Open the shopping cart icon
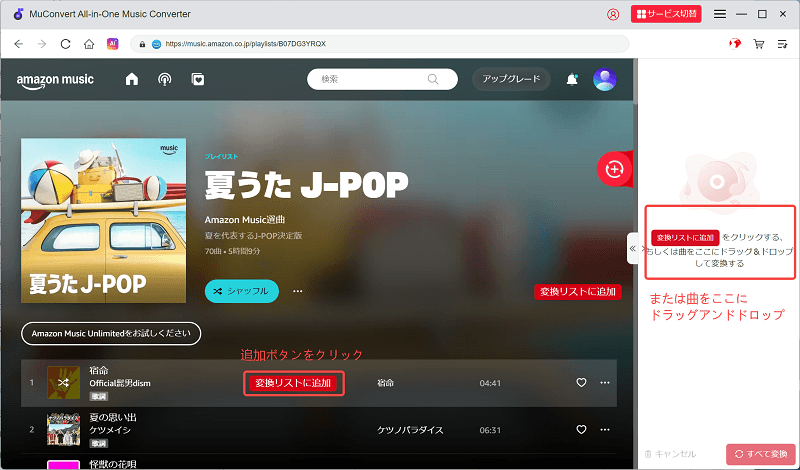 pos(759,44)
